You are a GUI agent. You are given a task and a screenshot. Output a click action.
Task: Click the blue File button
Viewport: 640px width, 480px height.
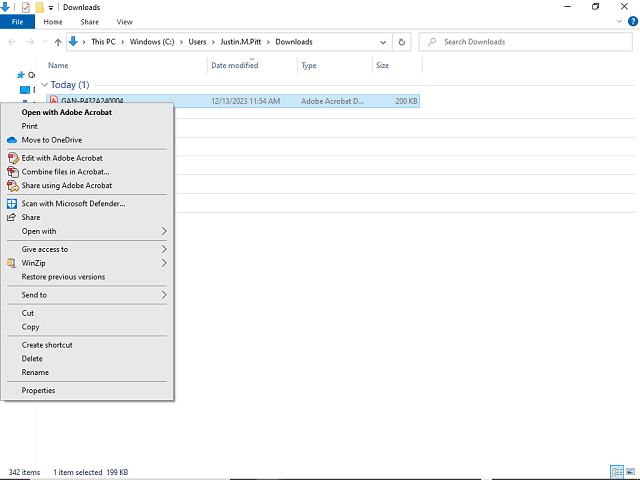[17, 21]
